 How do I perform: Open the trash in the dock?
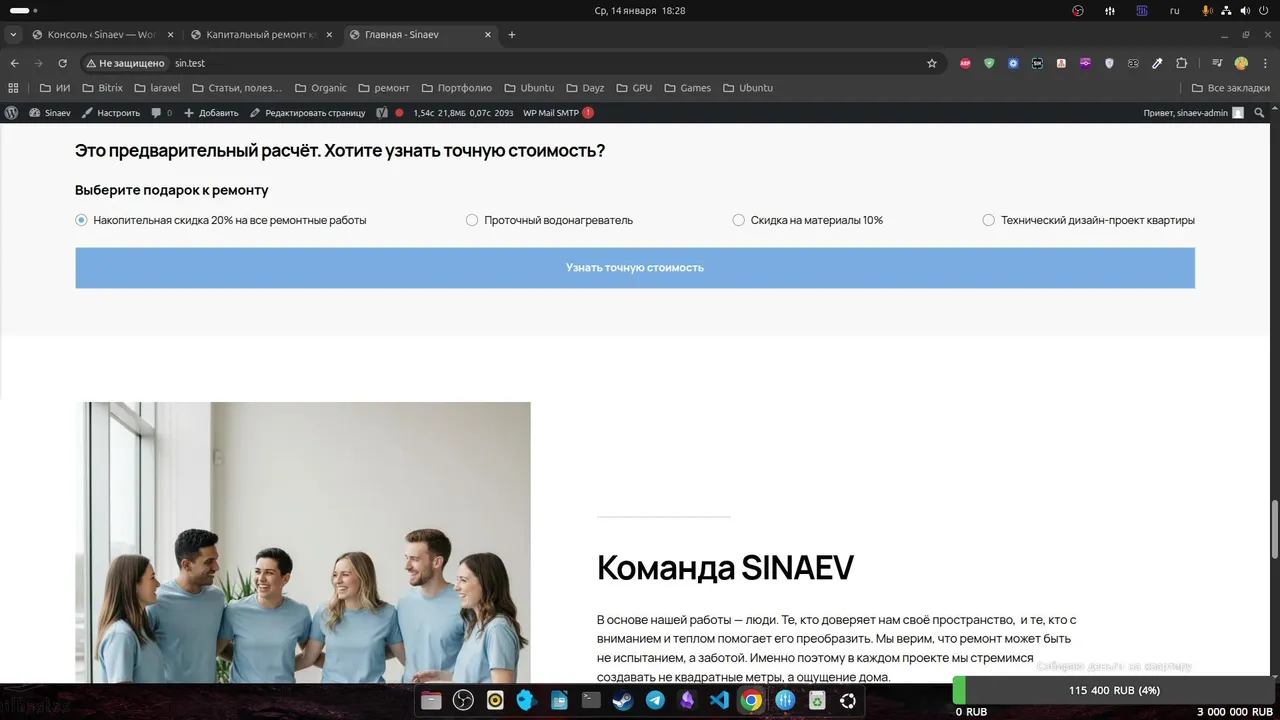[817, 701]
